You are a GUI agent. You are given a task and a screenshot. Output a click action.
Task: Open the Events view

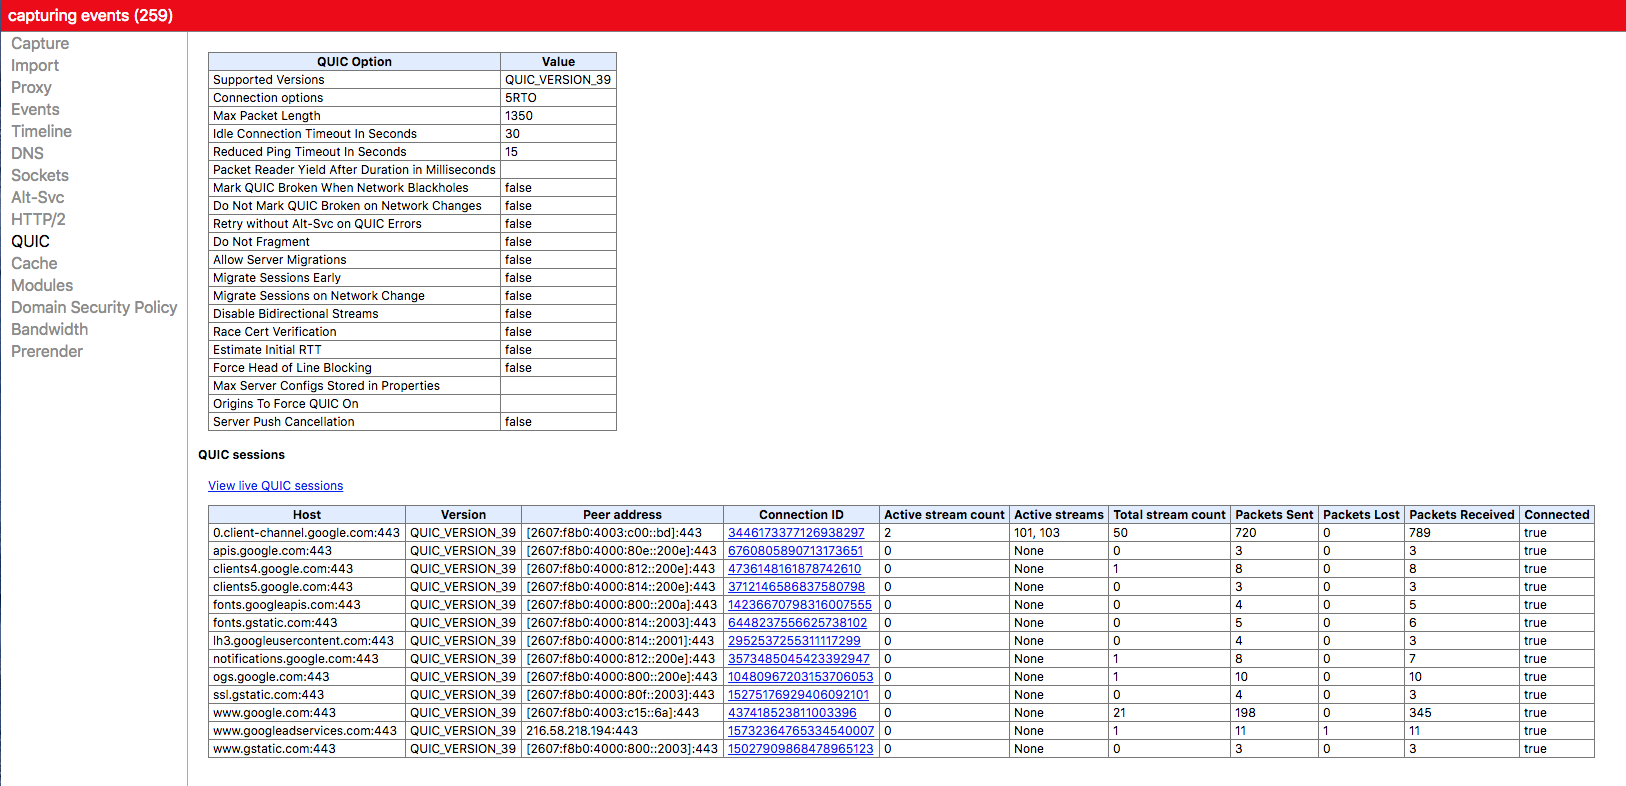tap(35, 110)
